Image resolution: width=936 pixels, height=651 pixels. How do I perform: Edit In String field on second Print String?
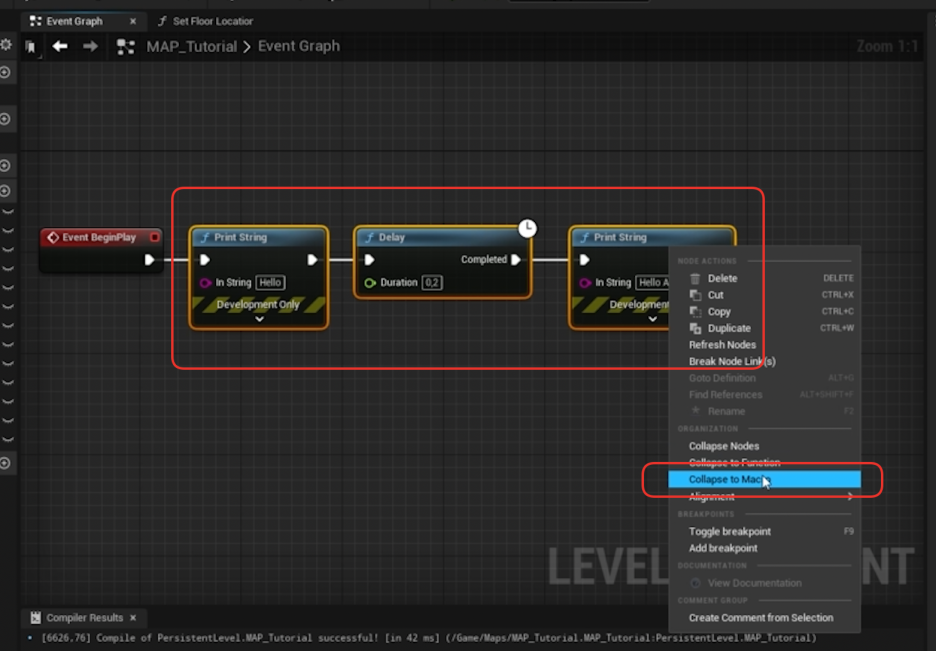coord(652,283)
